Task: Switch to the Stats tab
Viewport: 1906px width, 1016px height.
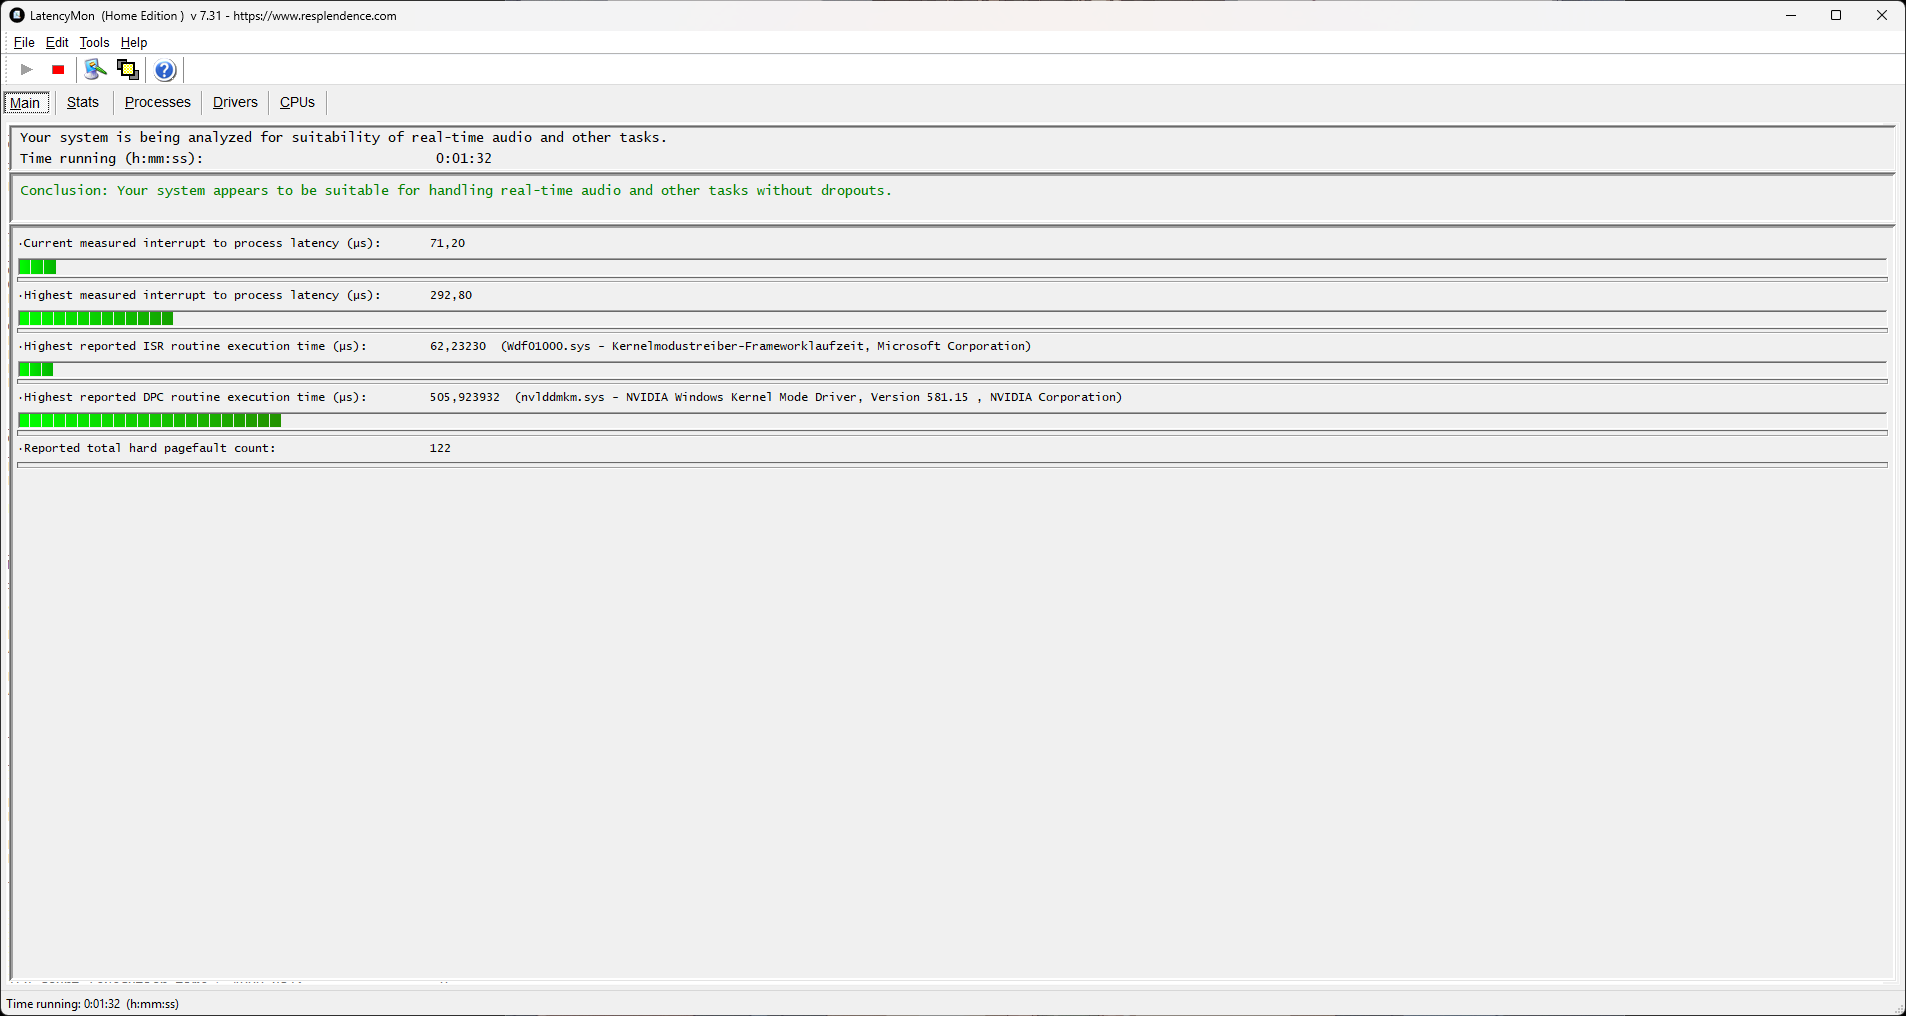Action: pyautogui.click(x=82, y=102)
